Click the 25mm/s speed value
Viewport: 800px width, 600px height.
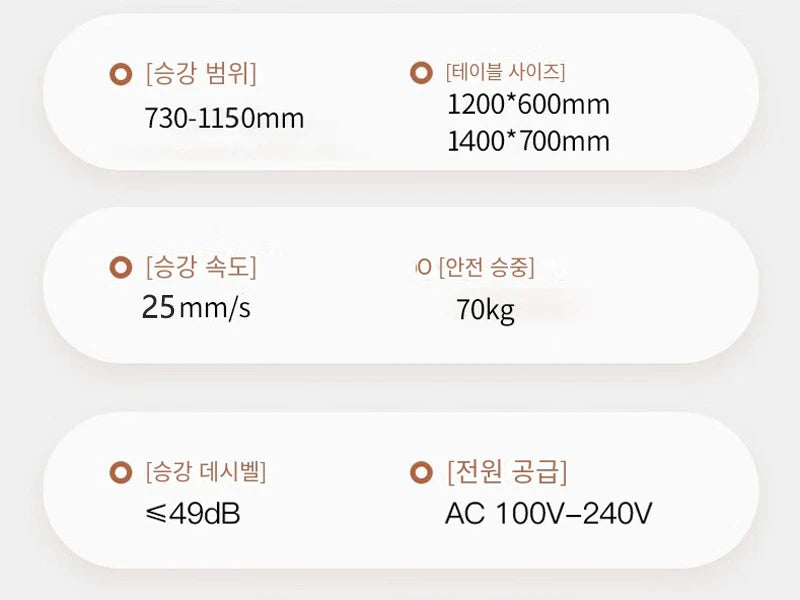coord(196,308)
